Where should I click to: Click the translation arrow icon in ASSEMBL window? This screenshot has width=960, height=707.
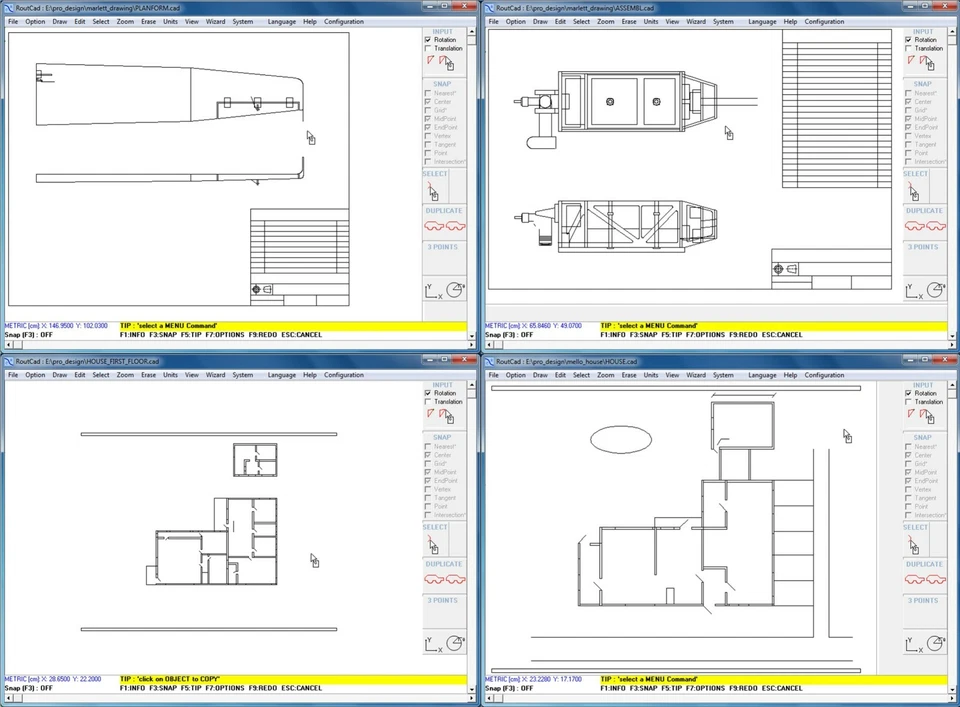pos(922,59)
